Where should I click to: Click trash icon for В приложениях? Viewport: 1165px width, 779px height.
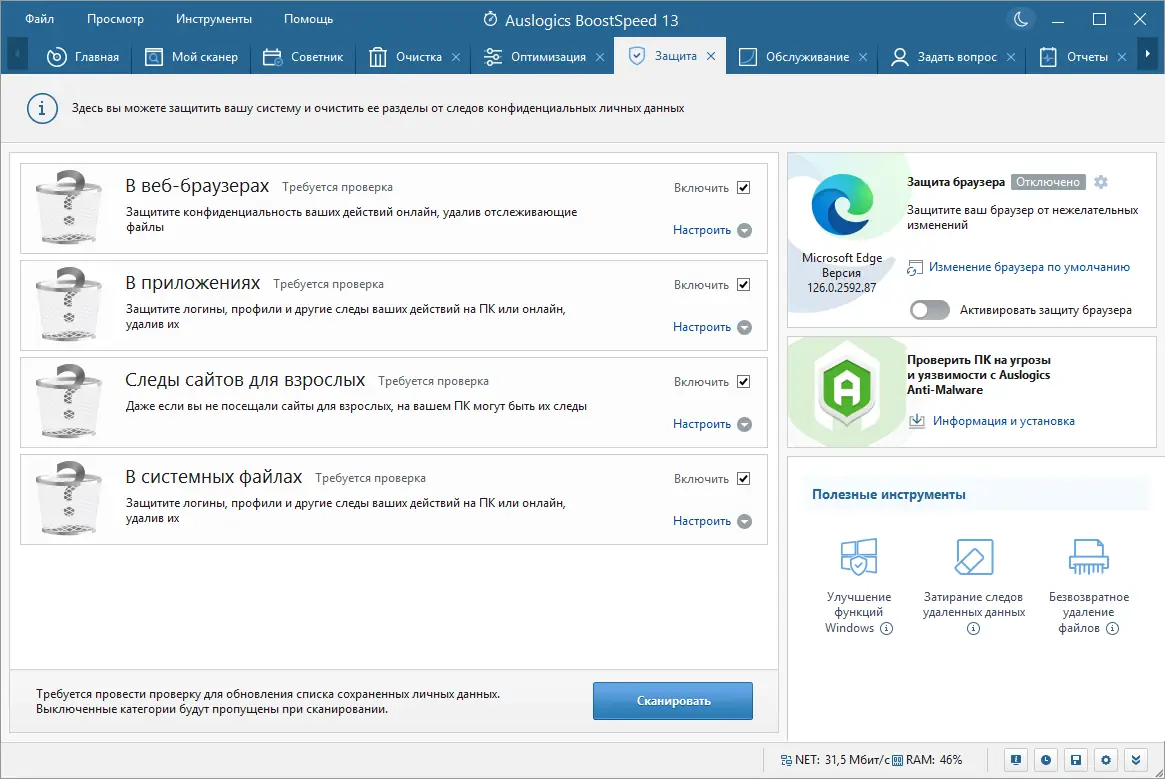tap(68, 305)
